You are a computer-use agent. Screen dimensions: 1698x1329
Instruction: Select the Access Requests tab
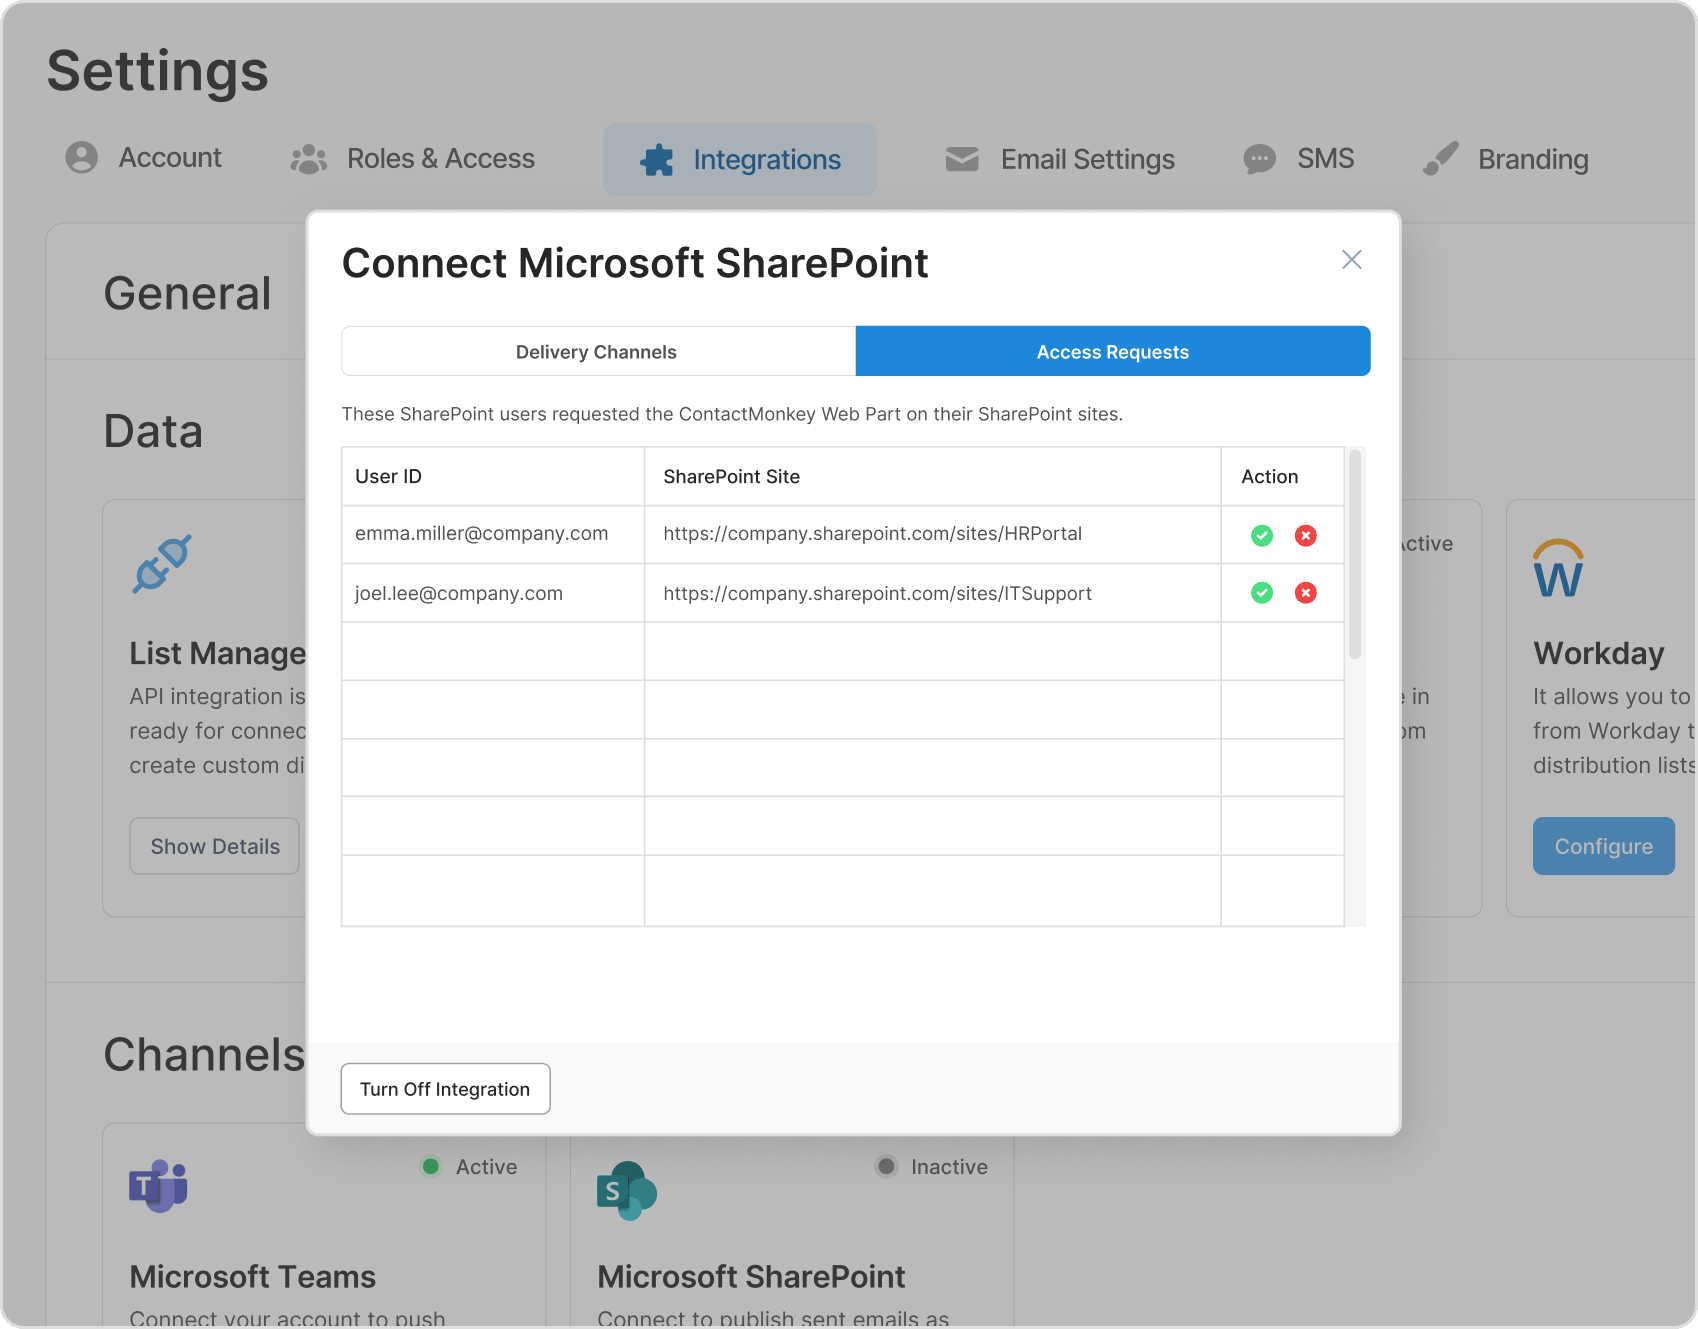click(1112, 352)
